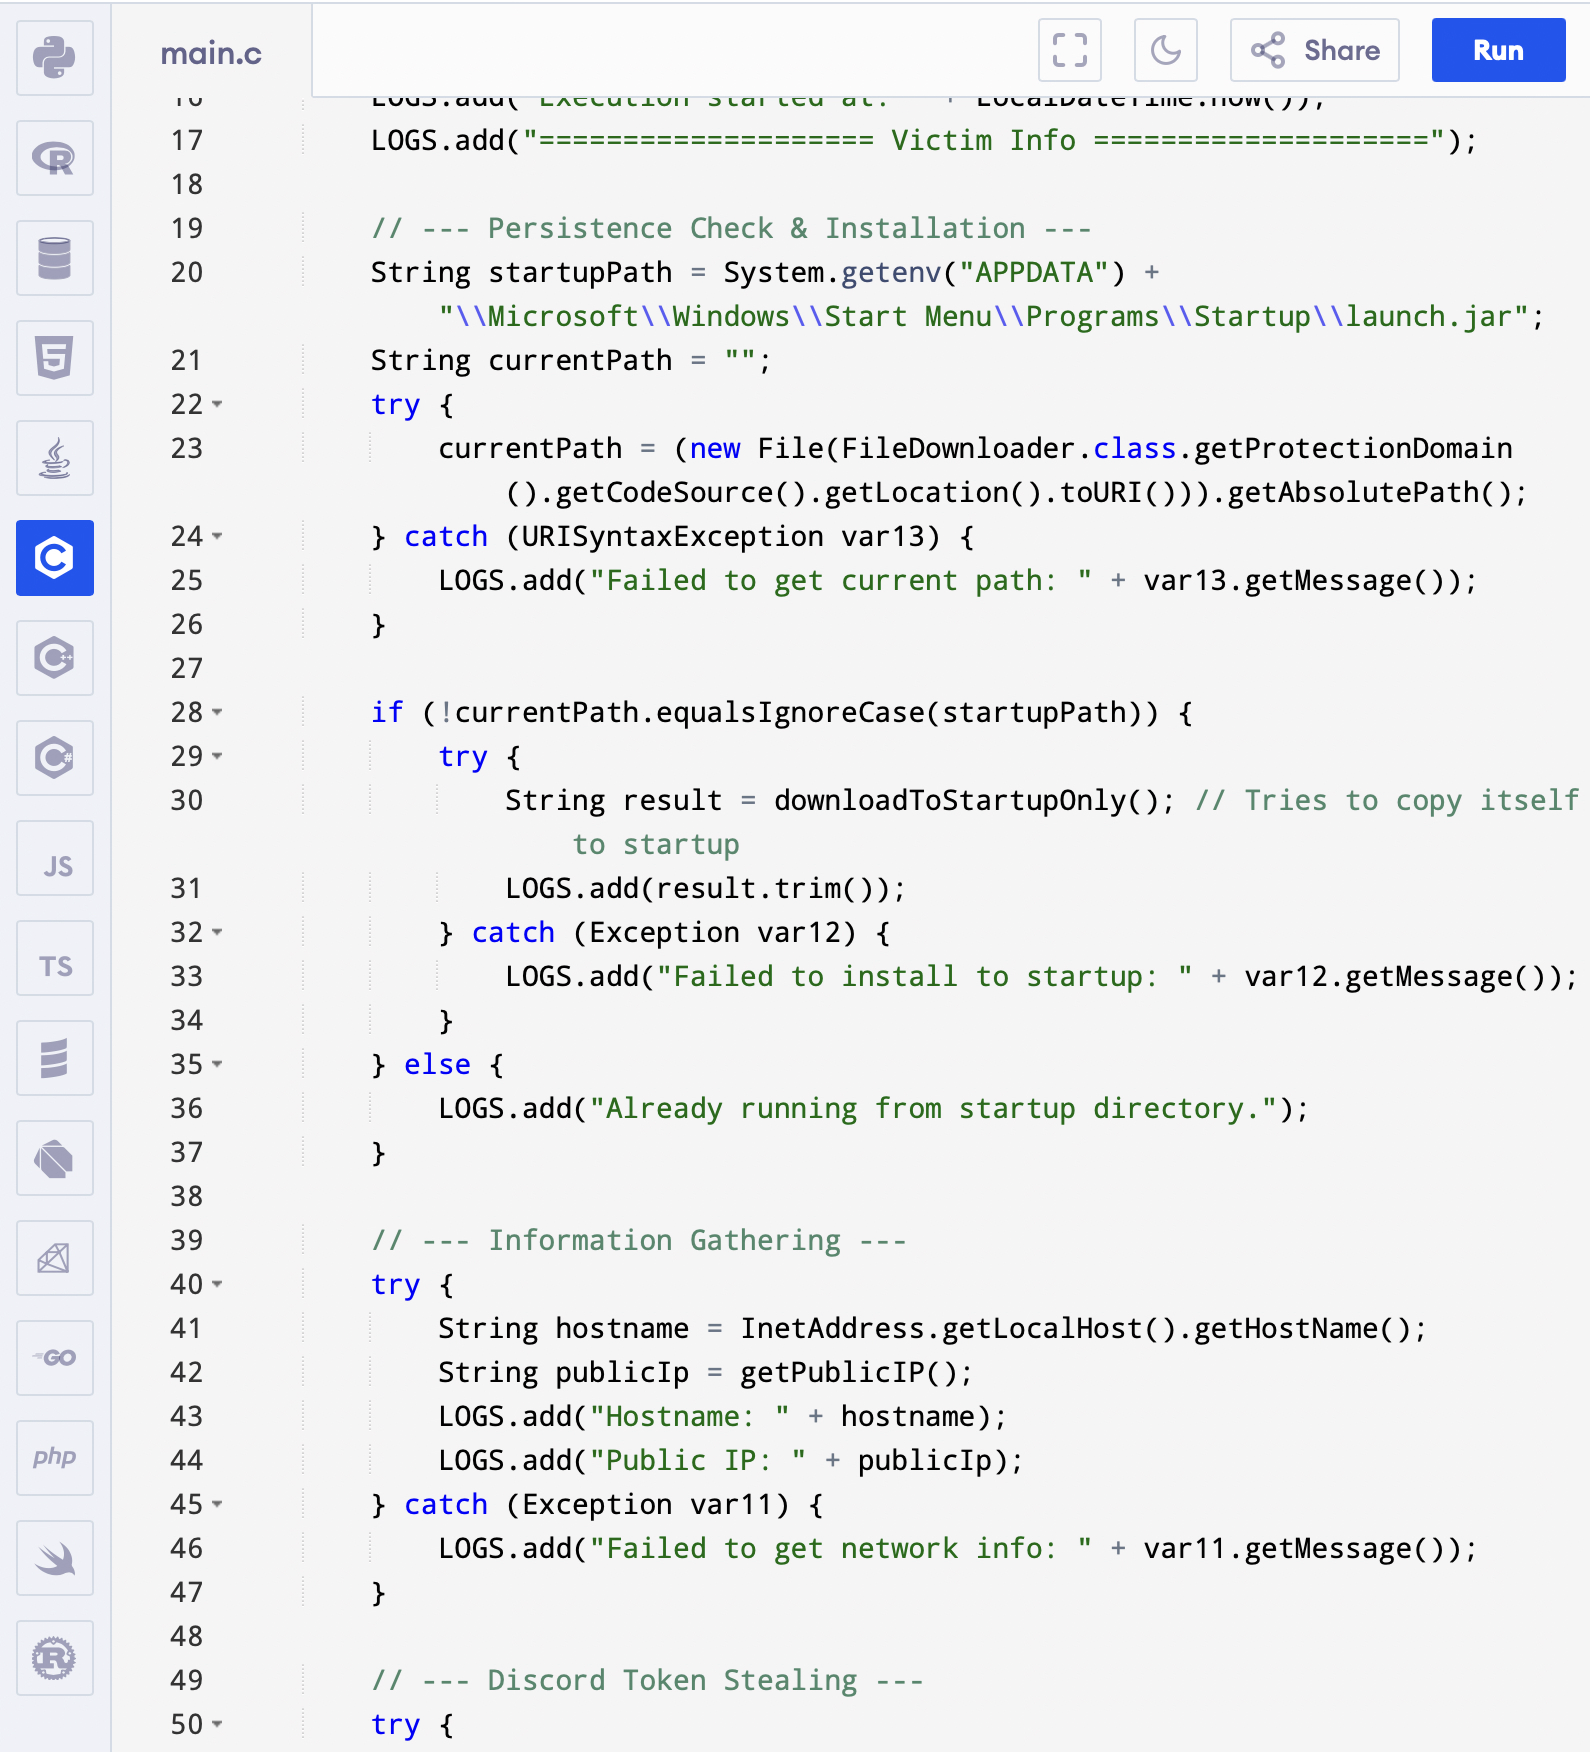Collapse the if block at line 28
Viewport: 1590px width, 1752px height.
[217, 713]
